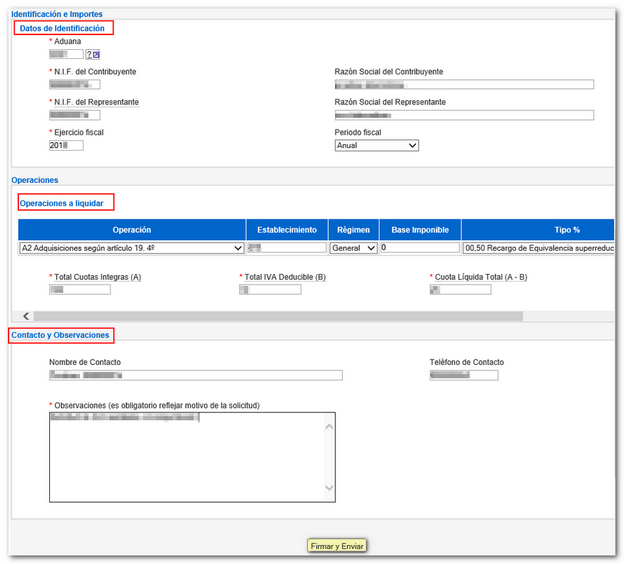The height and width of the screenshot is (564, 624).
Task: Click the Aduana help lookup icon
Action: [94, 55]
